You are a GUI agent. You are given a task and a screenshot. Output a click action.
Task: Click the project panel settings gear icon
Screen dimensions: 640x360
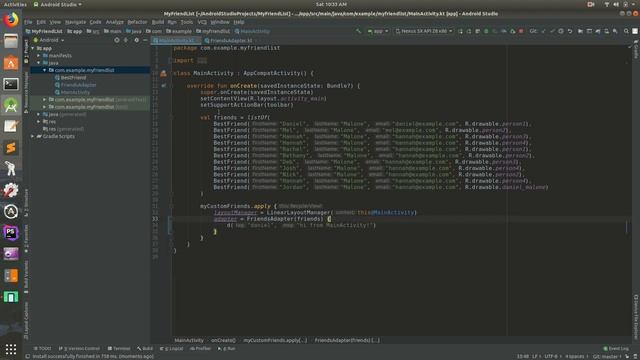pyautogui.click(x=136, y=40)
